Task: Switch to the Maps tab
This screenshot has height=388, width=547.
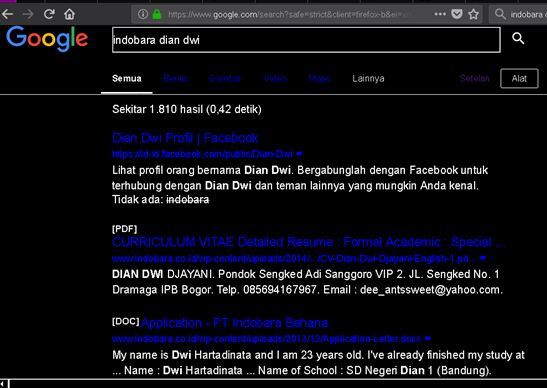Action: 319,79
